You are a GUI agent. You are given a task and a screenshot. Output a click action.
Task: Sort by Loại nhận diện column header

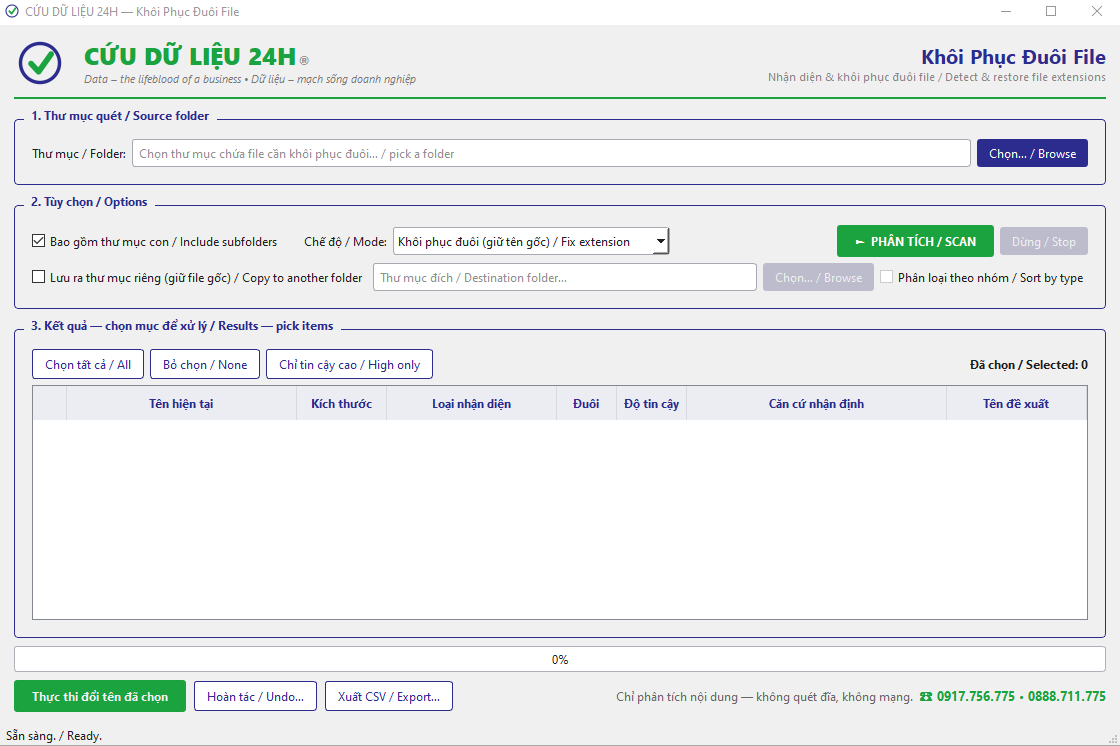(x=471, y=404)
